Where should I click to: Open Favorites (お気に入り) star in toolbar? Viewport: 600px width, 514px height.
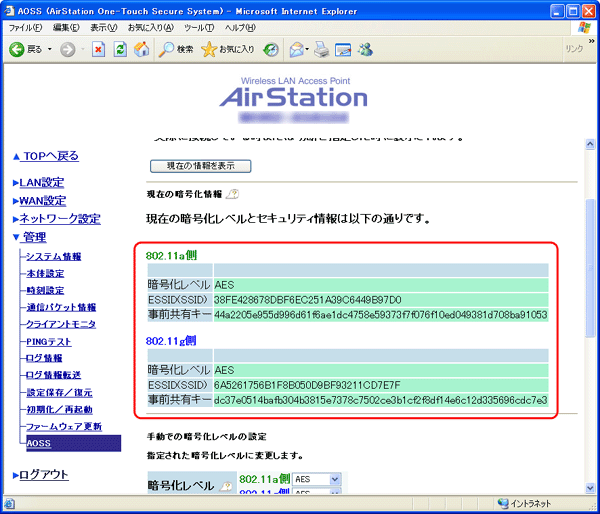228,49
